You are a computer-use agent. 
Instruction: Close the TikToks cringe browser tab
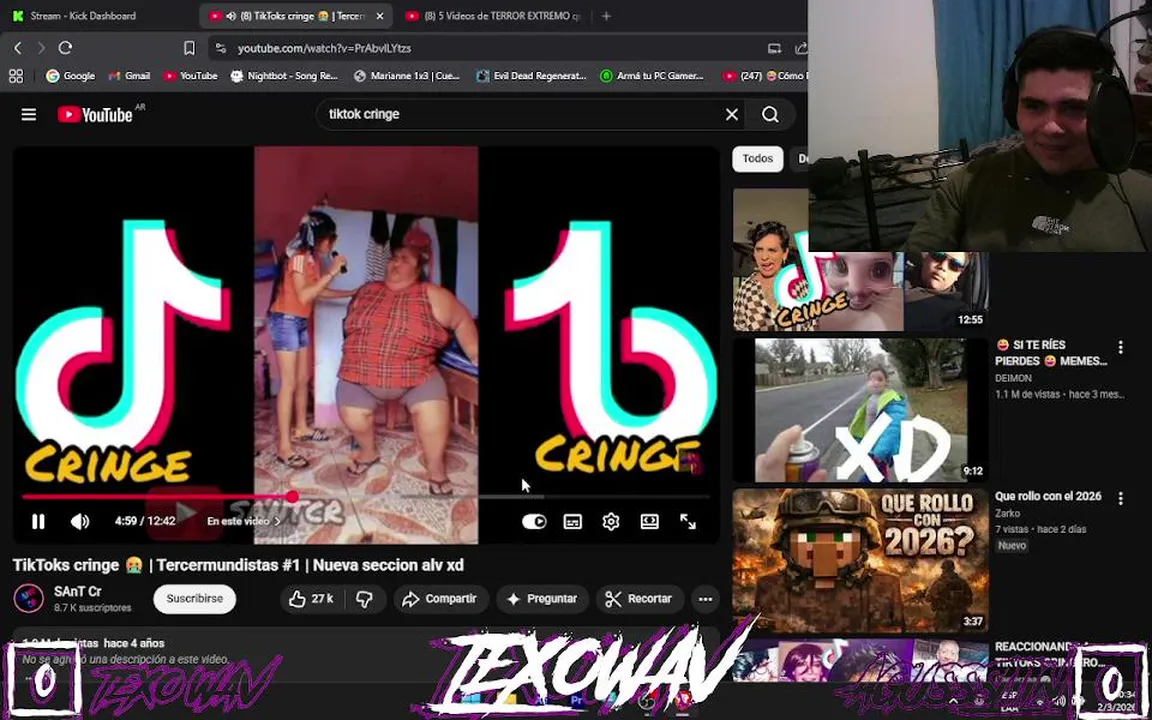pos(380,15)
